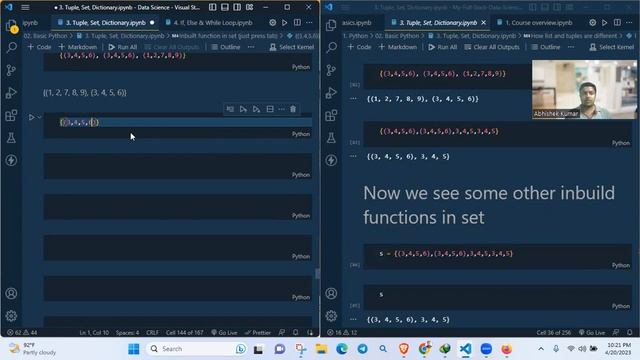Toggle panel layout in left title bar
The width and height of the screenshot is (640, 360).
tap(225, 7)
